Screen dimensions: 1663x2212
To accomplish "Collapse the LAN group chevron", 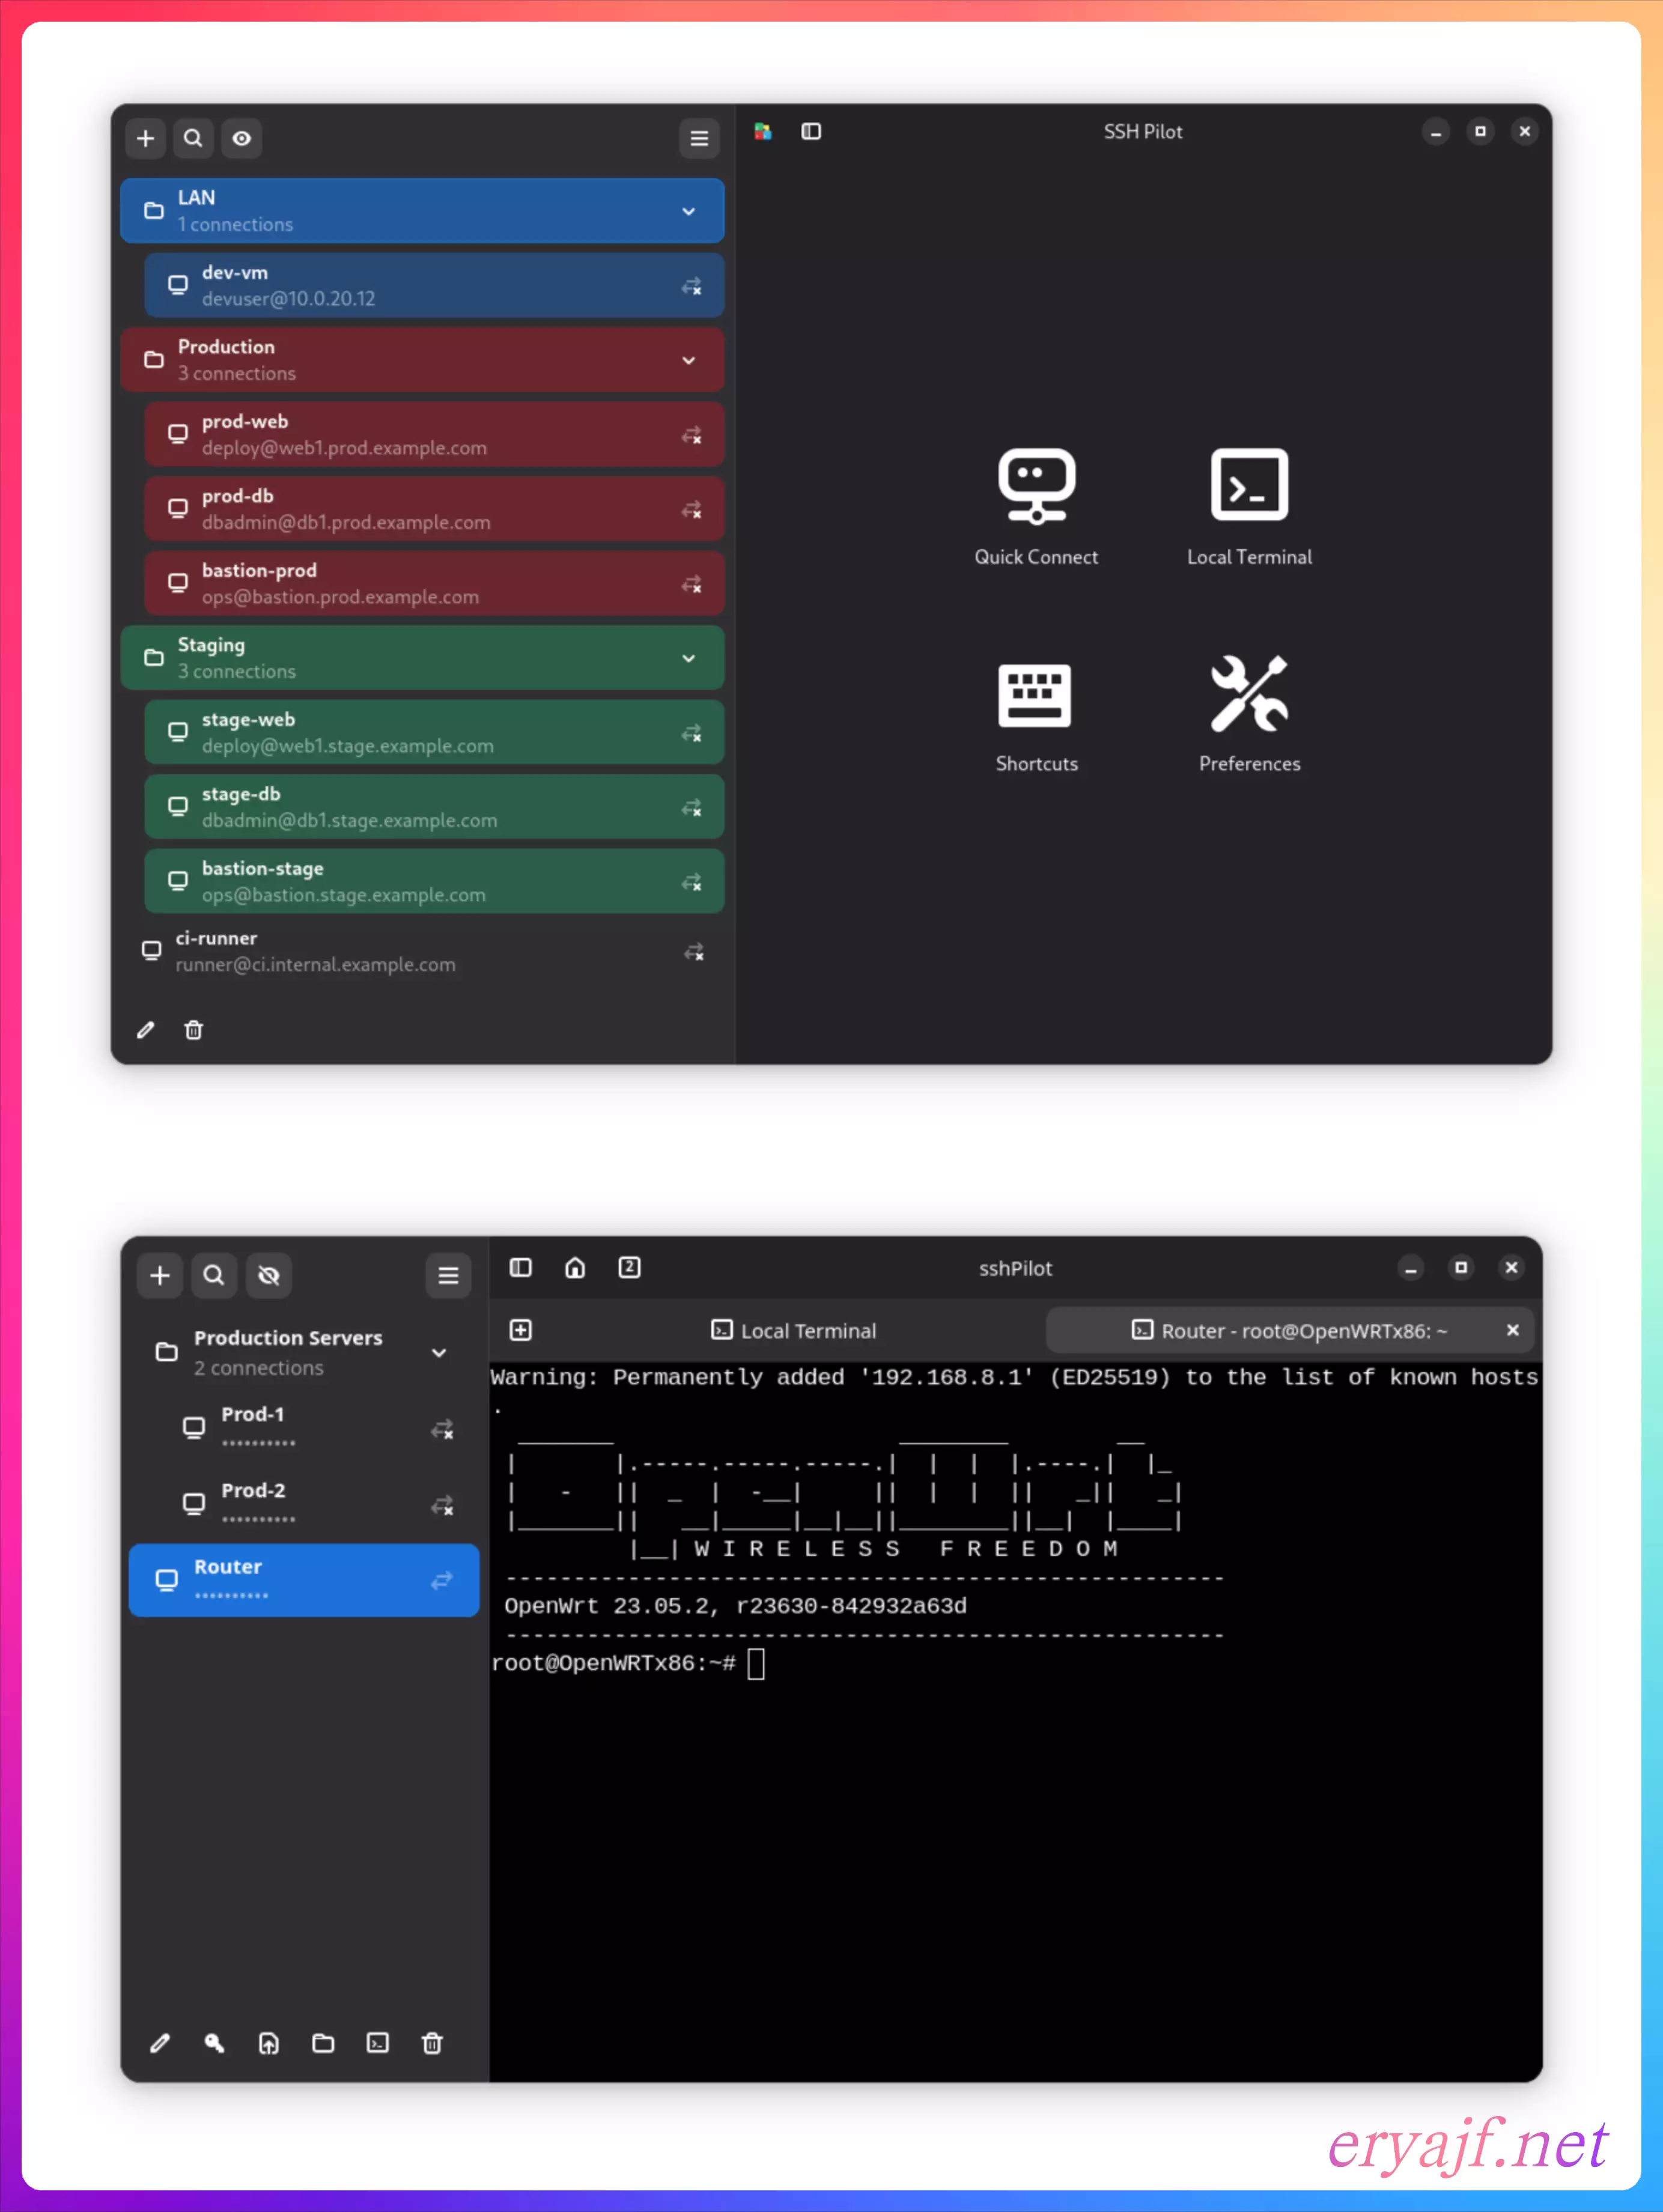I will pyautogui.click(x=688, y=211).
